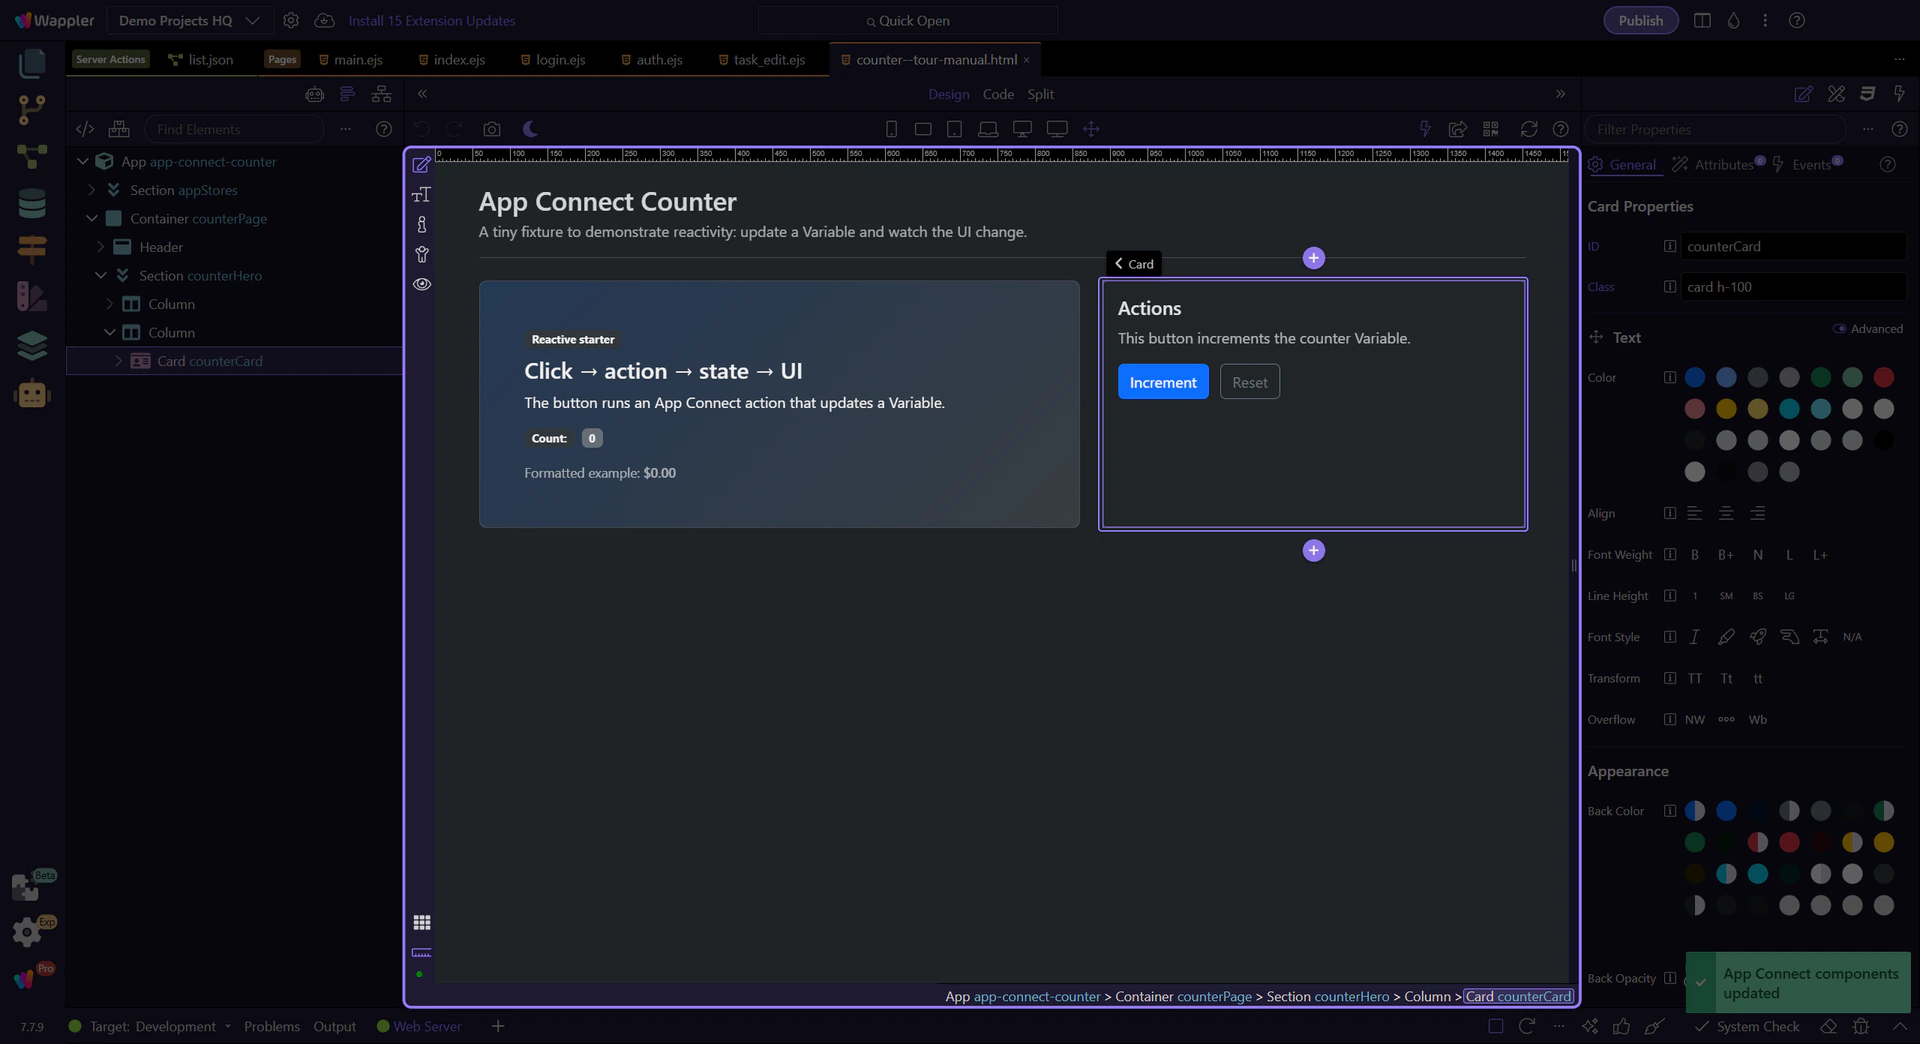This screenshot has width=1920, height=1044.
Task: Select the mobile phone viewport icon
Action: point(891,129)
